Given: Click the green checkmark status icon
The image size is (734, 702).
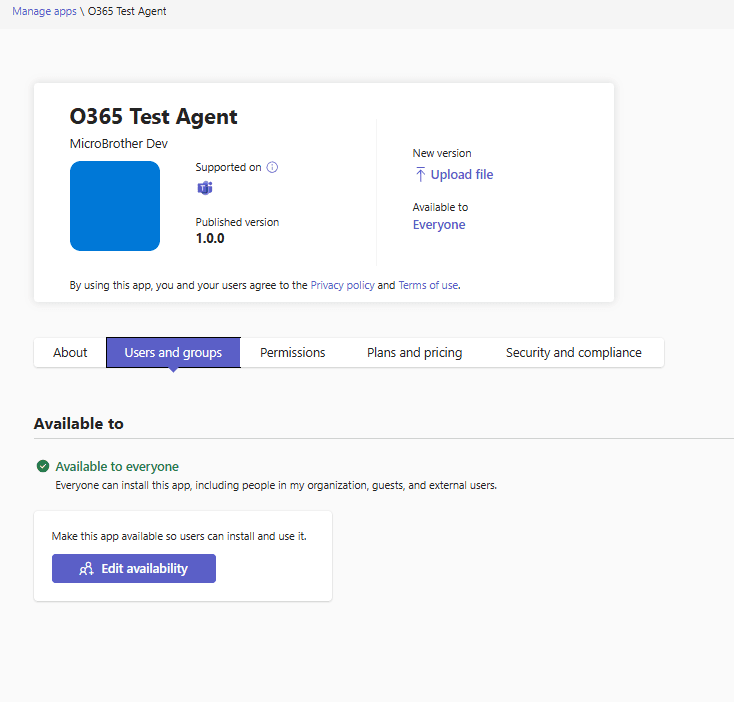Looking at the screenshot, I should tap(43, 466).
